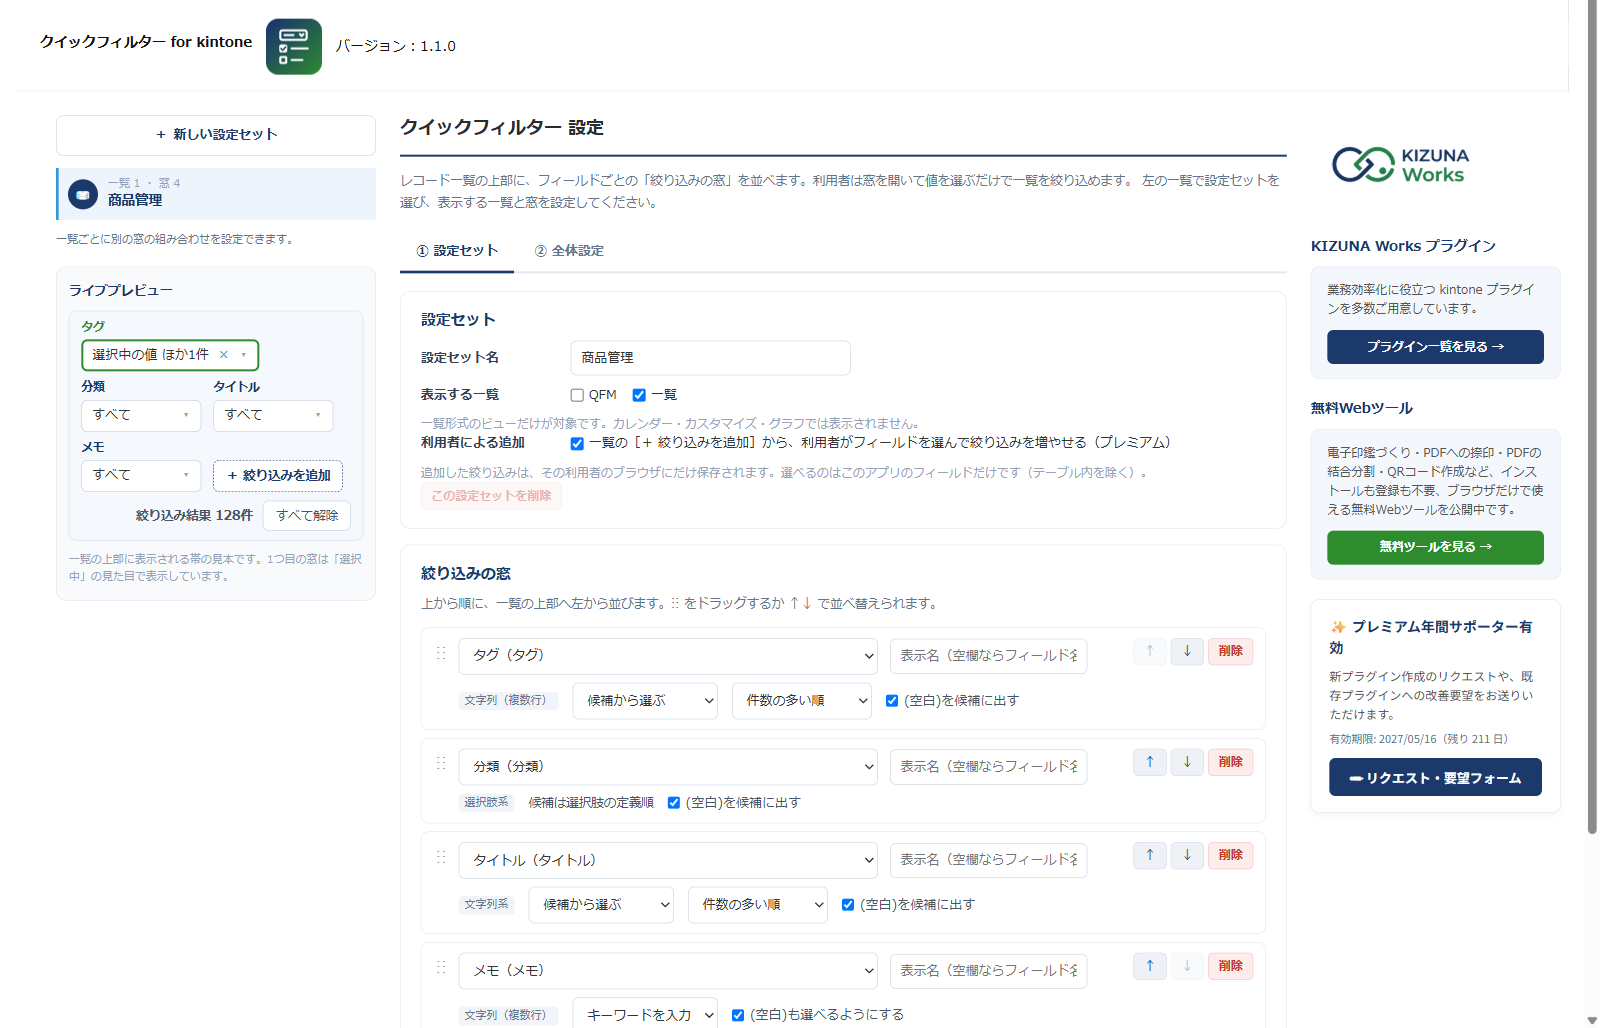Click この設定セットを削除 button

click(491, 496)
